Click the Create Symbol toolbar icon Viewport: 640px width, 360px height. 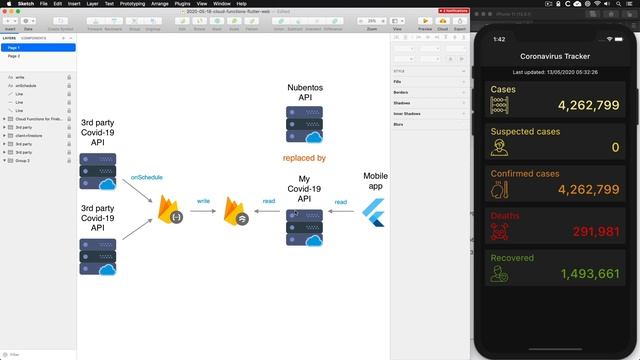tap(60, 21)
